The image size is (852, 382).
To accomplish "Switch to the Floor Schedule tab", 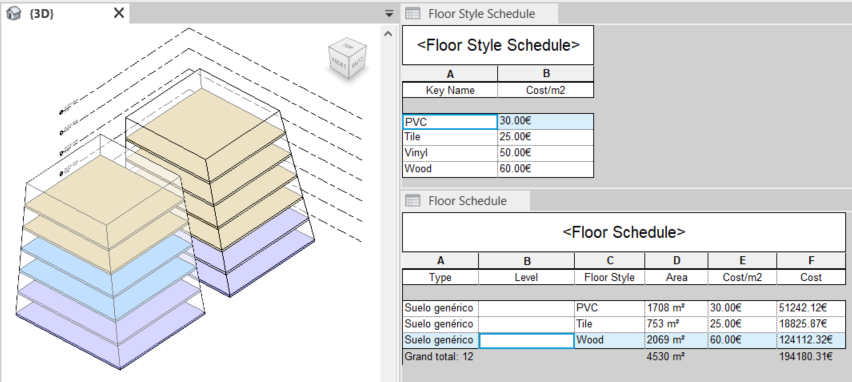I will coord(466,201).
